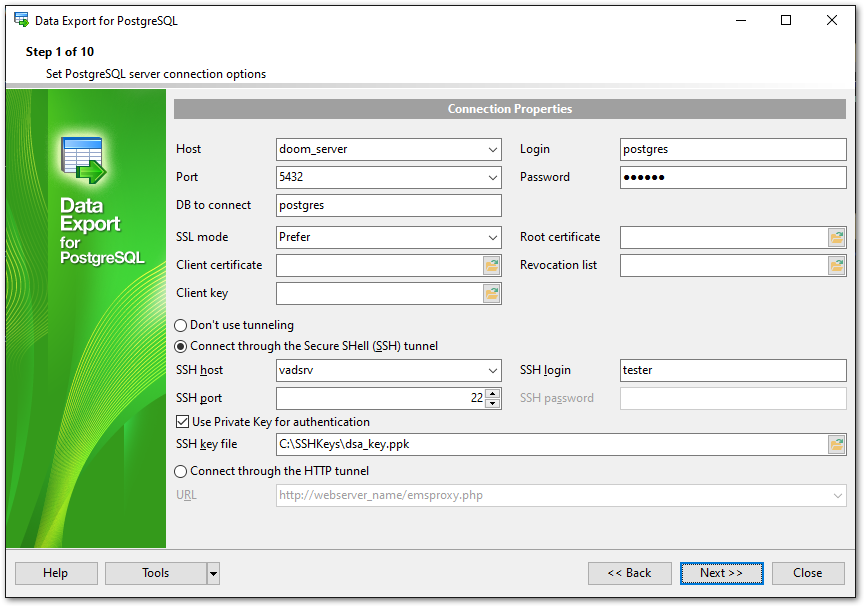Click the Connection Properties header
The width and height of the screenshot is (865, 607).
click(510, 109)
